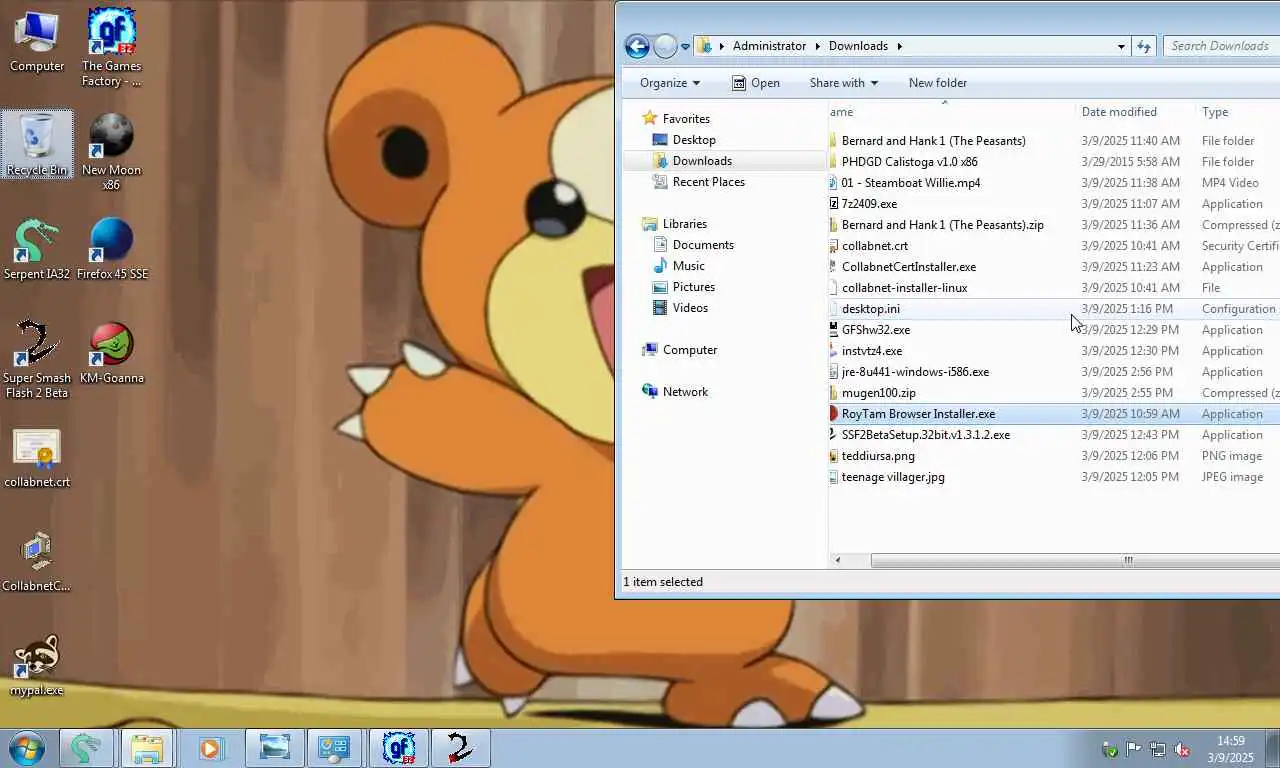Screen dimensions: 1280x768
Task: Open the Music library
Action: pyautogui.click(x=689, y=266)
